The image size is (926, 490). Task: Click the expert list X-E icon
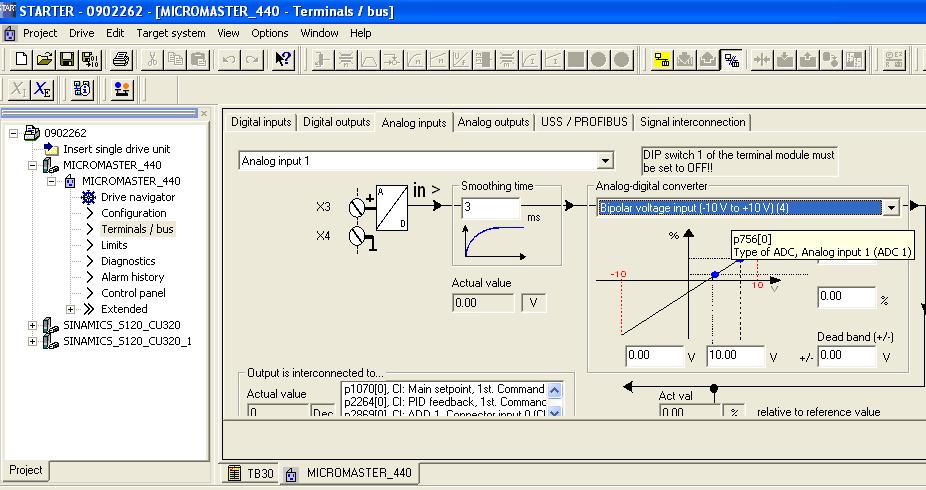coord(43,90)
